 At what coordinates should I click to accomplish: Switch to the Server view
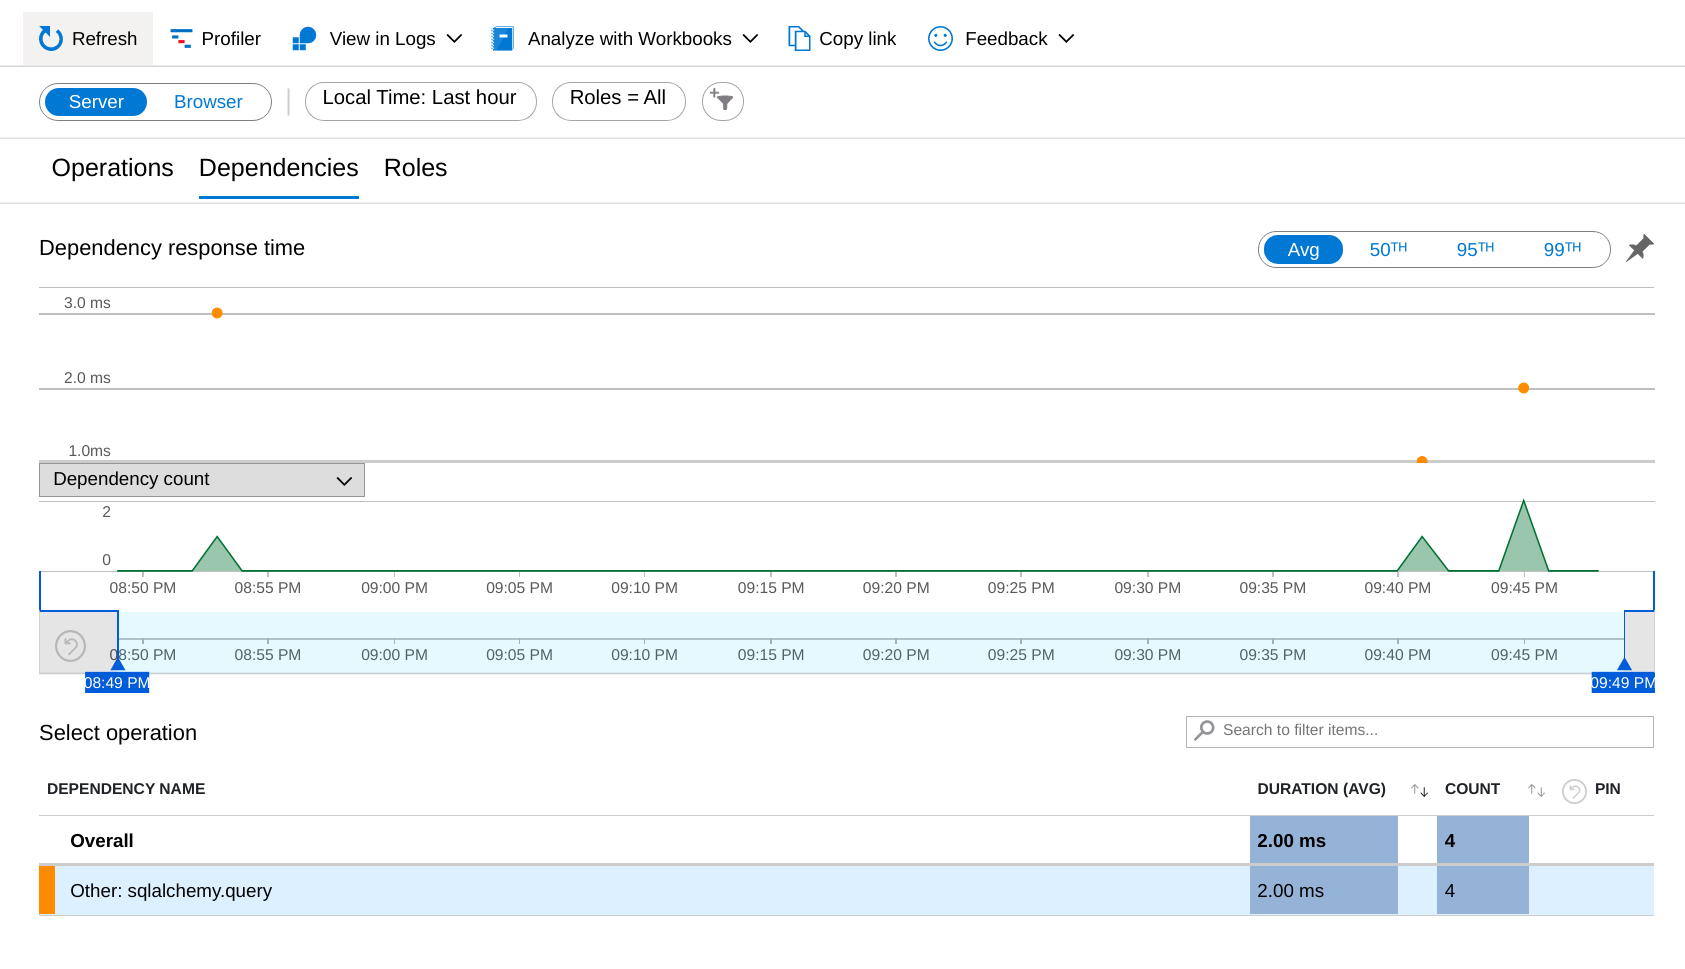[96, 101]
